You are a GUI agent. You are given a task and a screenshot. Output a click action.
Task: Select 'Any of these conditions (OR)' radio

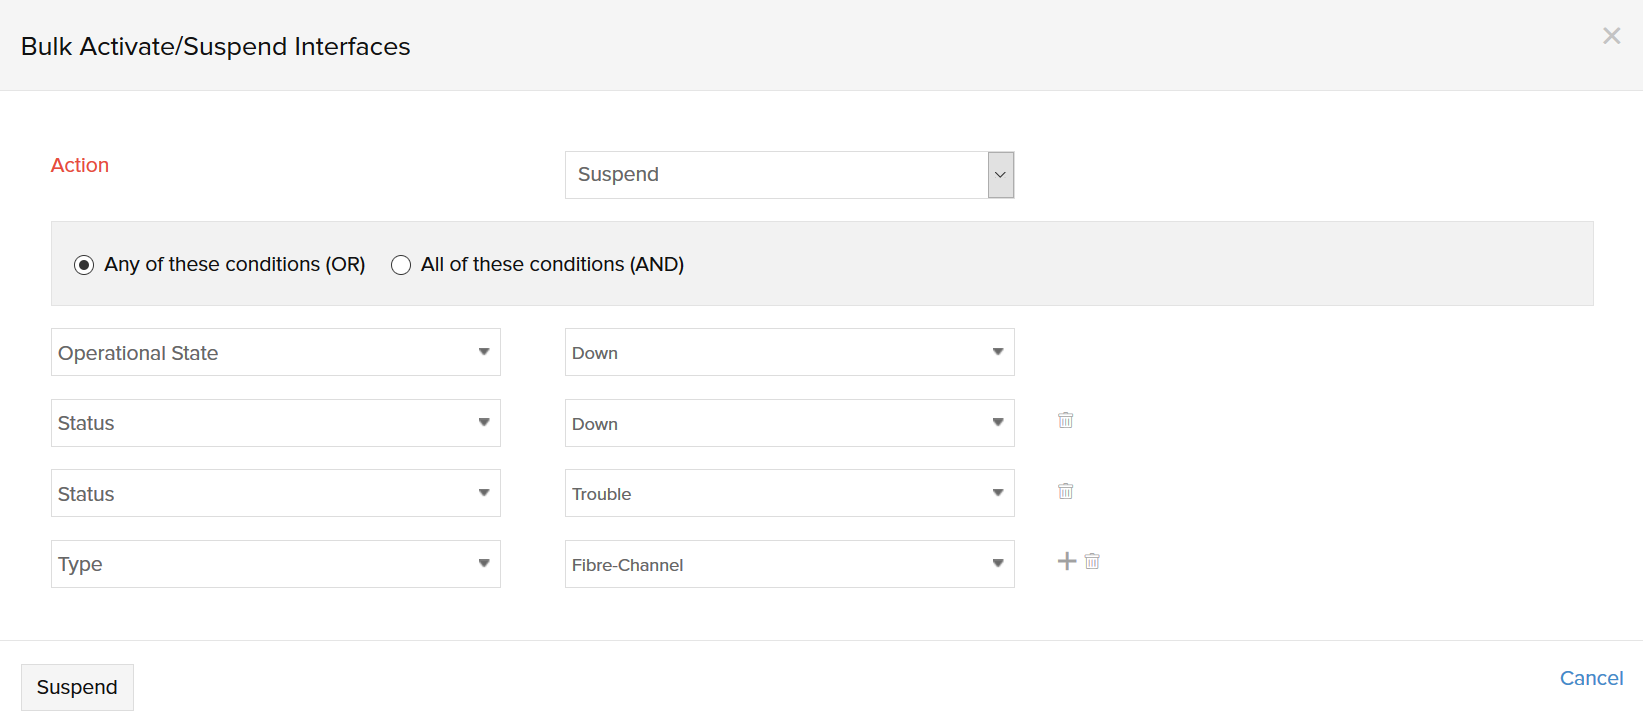tap(84, 265)
